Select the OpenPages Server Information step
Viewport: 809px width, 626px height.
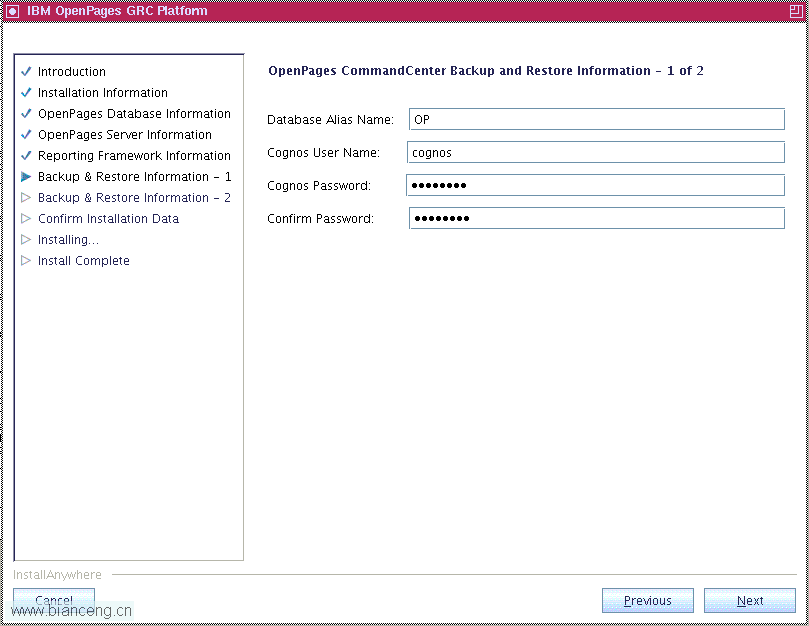click(x=125, y=135)
